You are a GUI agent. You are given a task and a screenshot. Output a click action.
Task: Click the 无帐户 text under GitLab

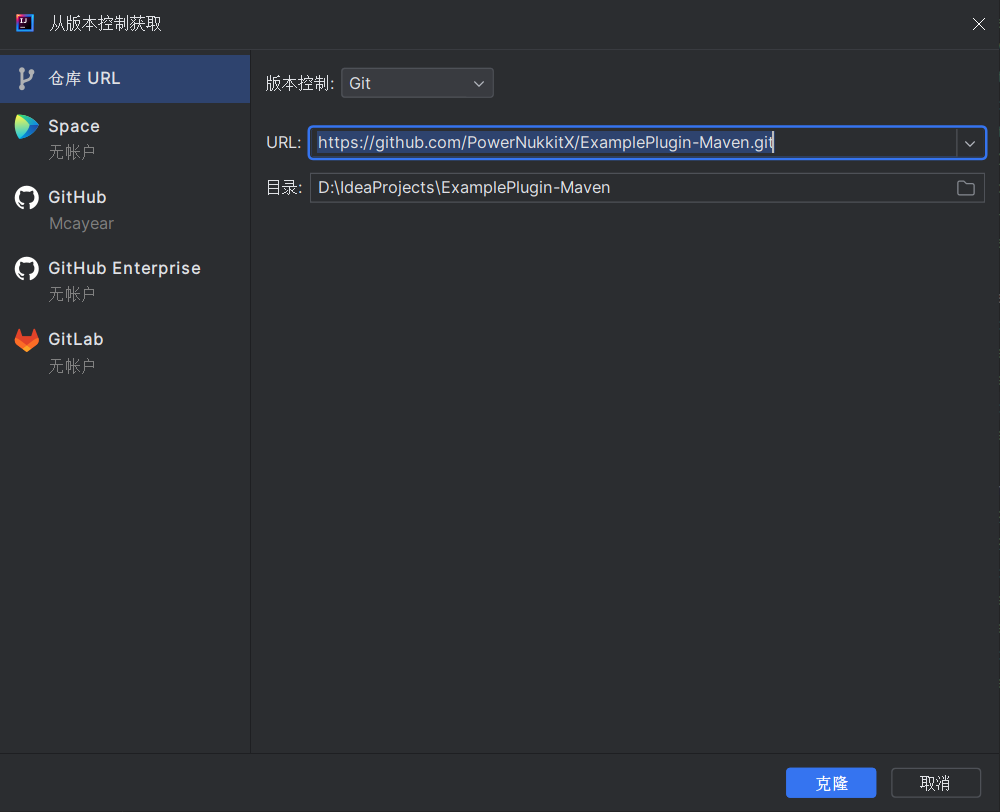(x=71, y=365)
